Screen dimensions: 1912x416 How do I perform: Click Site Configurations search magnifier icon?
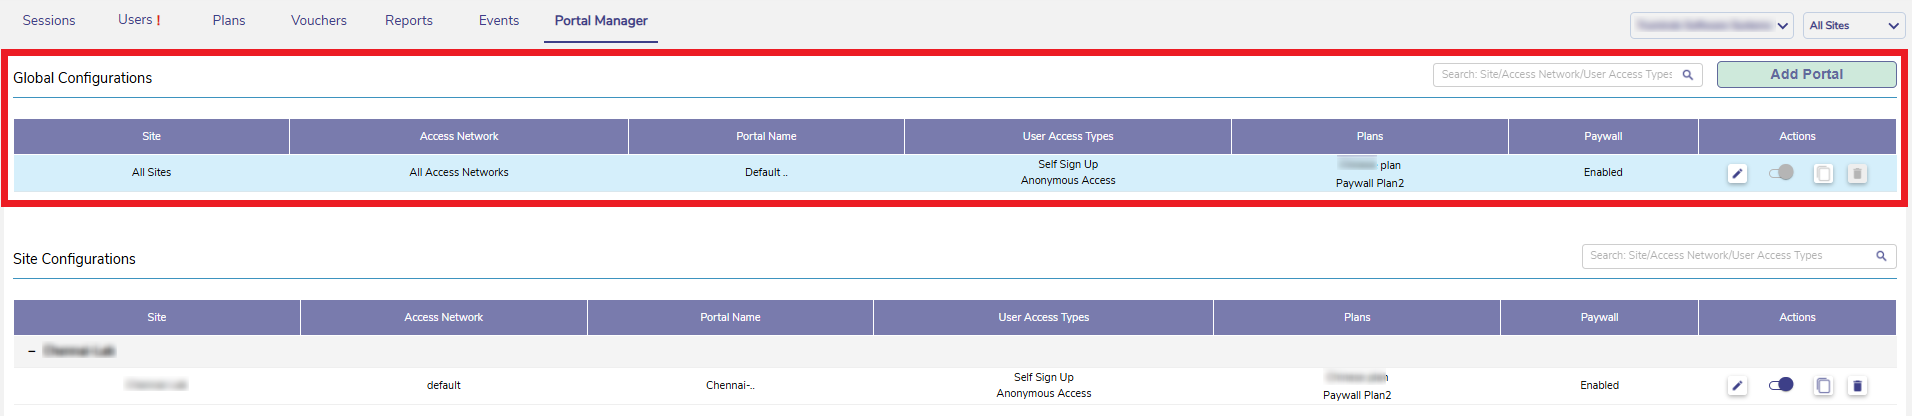(x=1881, y=256)
